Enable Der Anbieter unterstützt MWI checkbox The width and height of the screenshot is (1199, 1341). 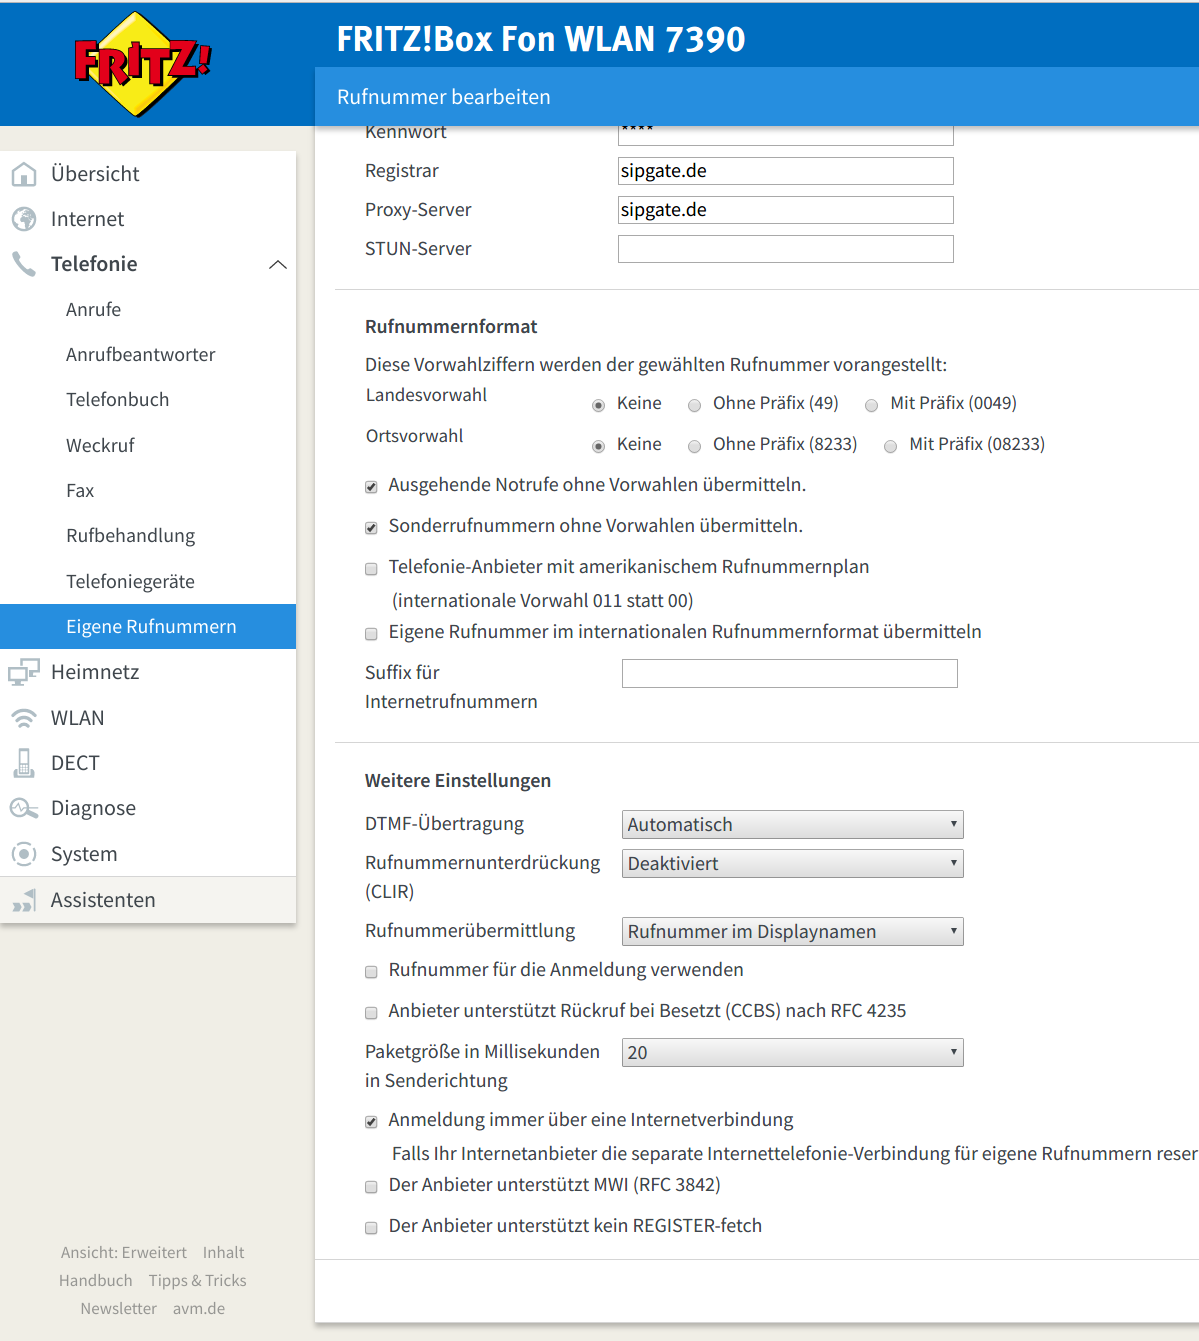click(x=371, y=1187)
